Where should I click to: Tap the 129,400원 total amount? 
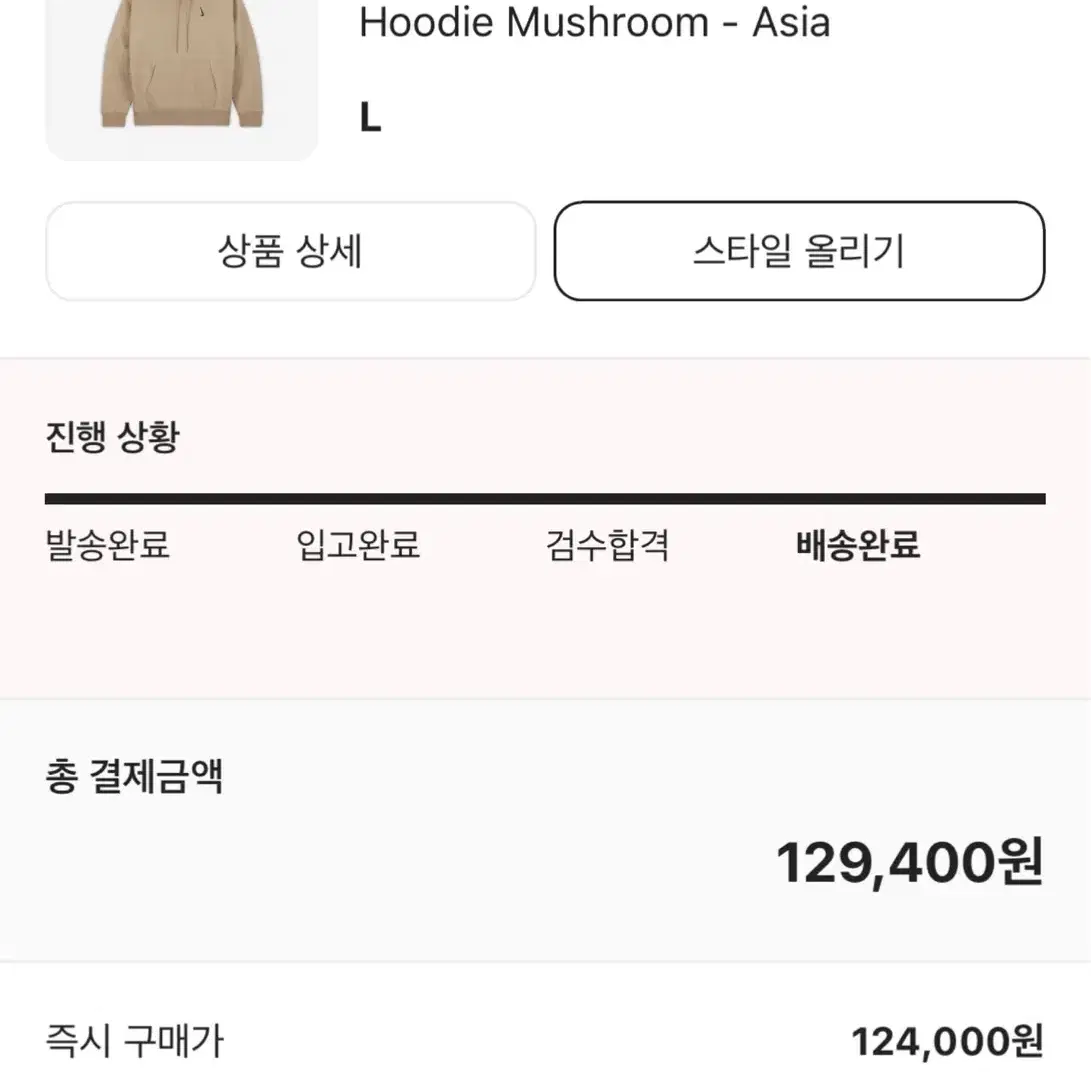[x=910, y=863]
